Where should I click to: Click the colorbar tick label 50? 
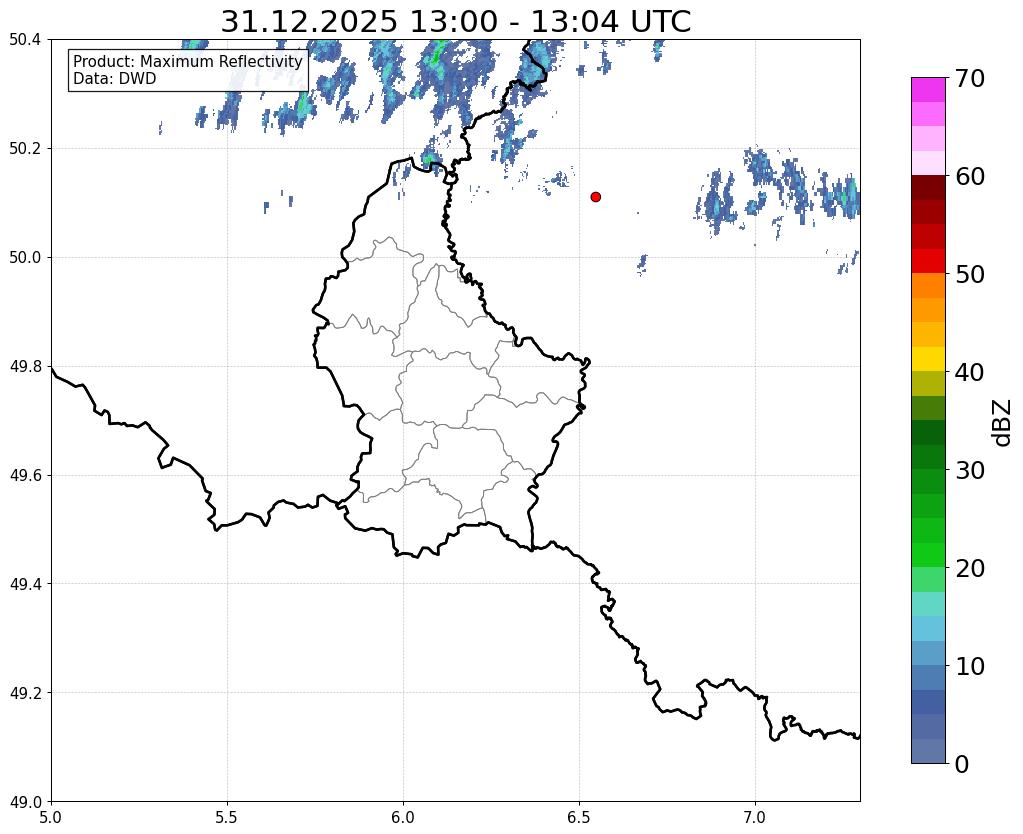point(970,274)
